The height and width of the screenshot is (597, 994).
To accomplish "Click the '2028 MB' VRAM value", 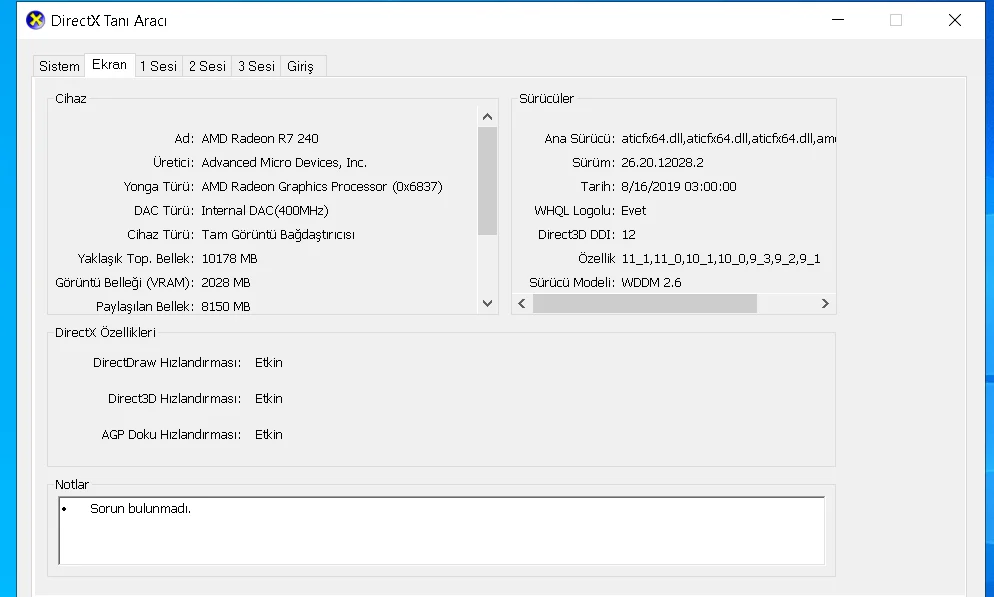I will [x=226, y=283].
